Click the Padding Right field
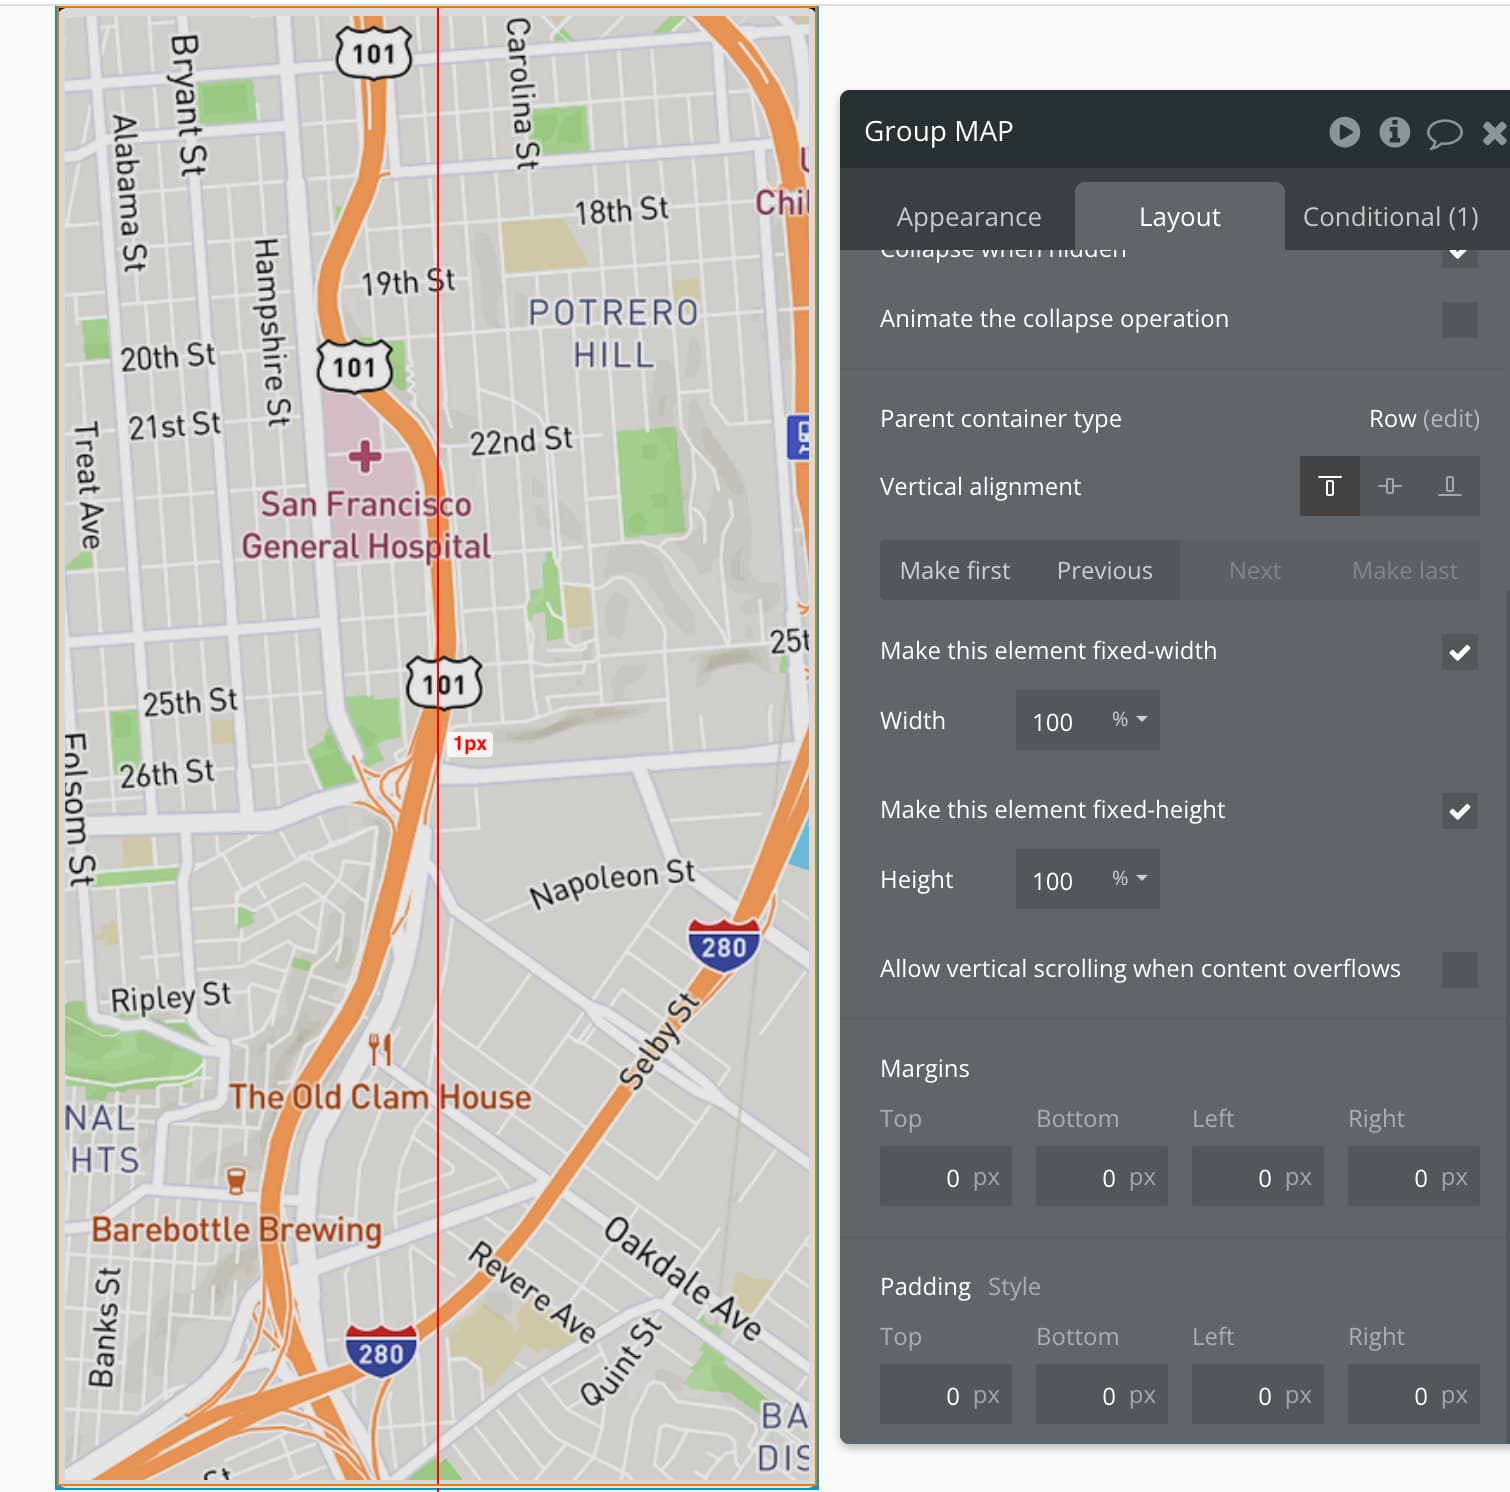The image size is (1510, 1492). click(1414, 1394)
